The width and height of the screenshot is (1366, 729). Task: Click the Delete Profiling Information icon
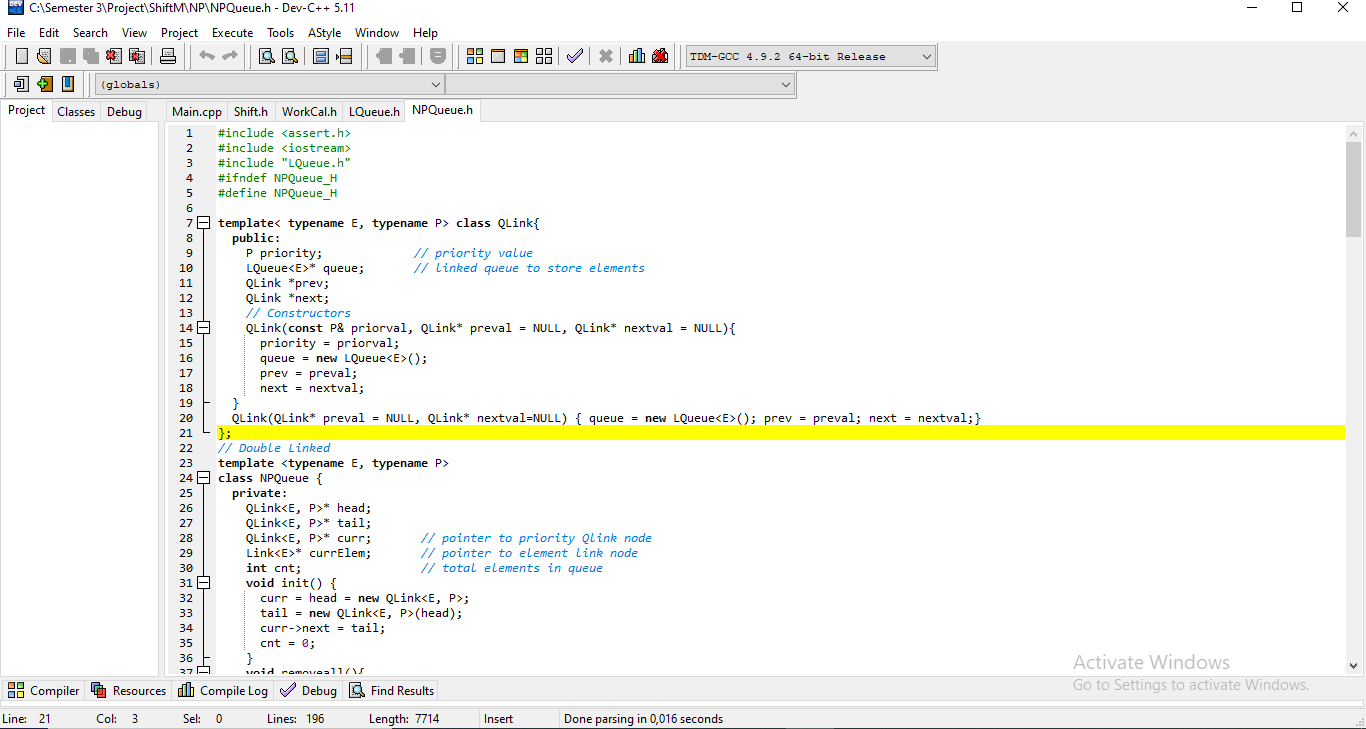(660, 56)
